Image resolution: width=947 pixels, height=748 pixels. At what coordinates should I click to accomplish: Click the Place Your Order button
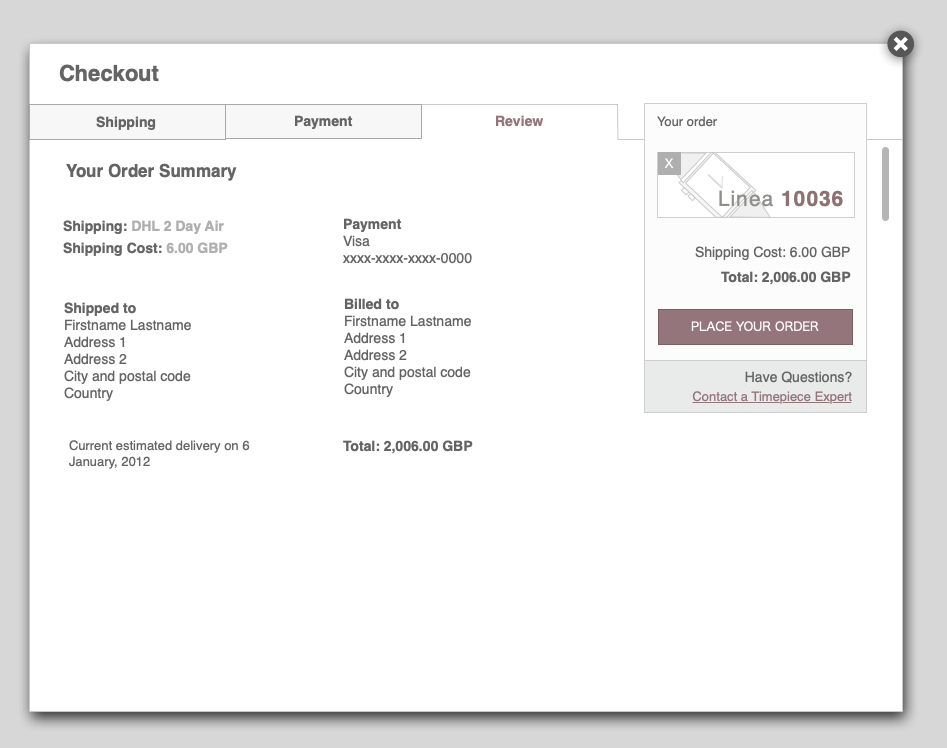click(754, 327)
